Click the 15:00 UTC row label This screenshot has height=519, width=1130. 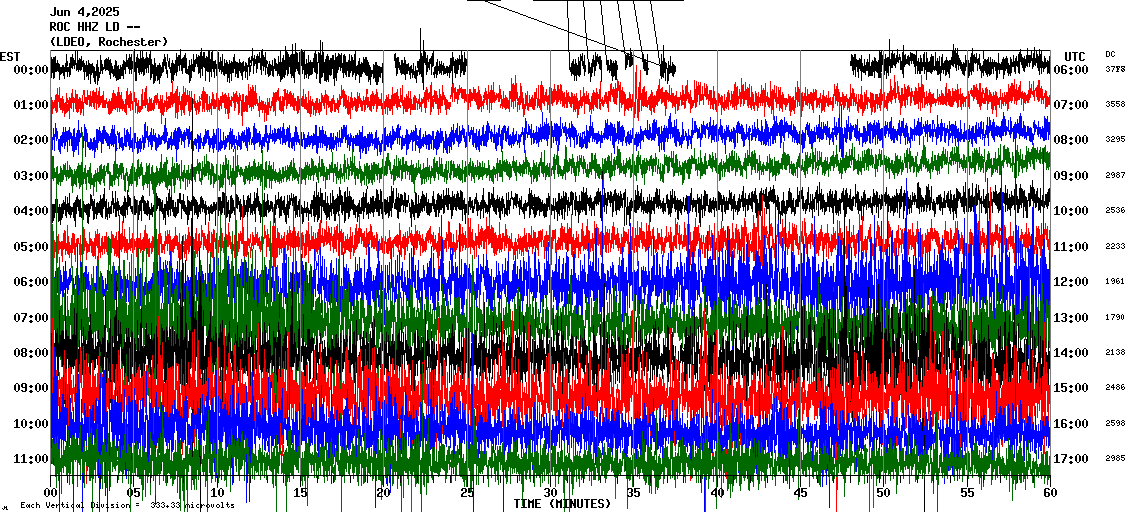click(1071, 388)
